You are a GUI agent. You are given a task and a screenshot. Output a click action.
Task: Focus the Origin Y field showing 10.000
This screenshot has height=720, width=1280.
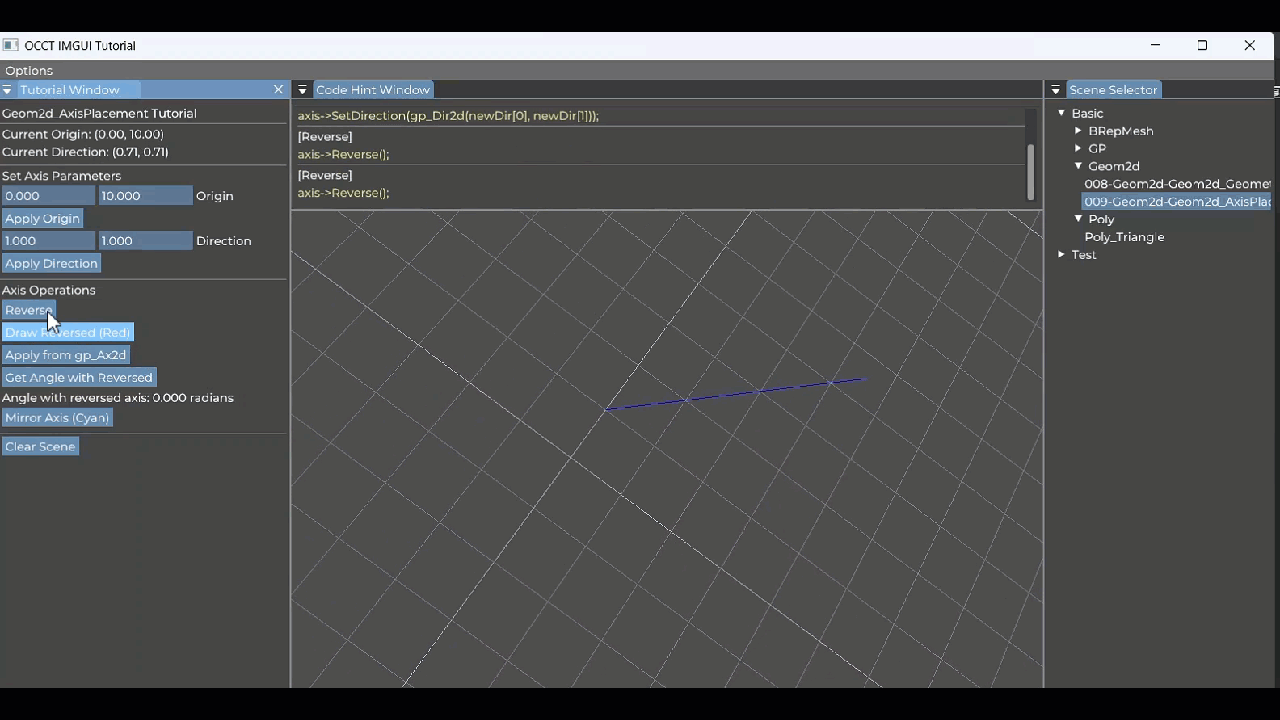[x=145, y=196]
